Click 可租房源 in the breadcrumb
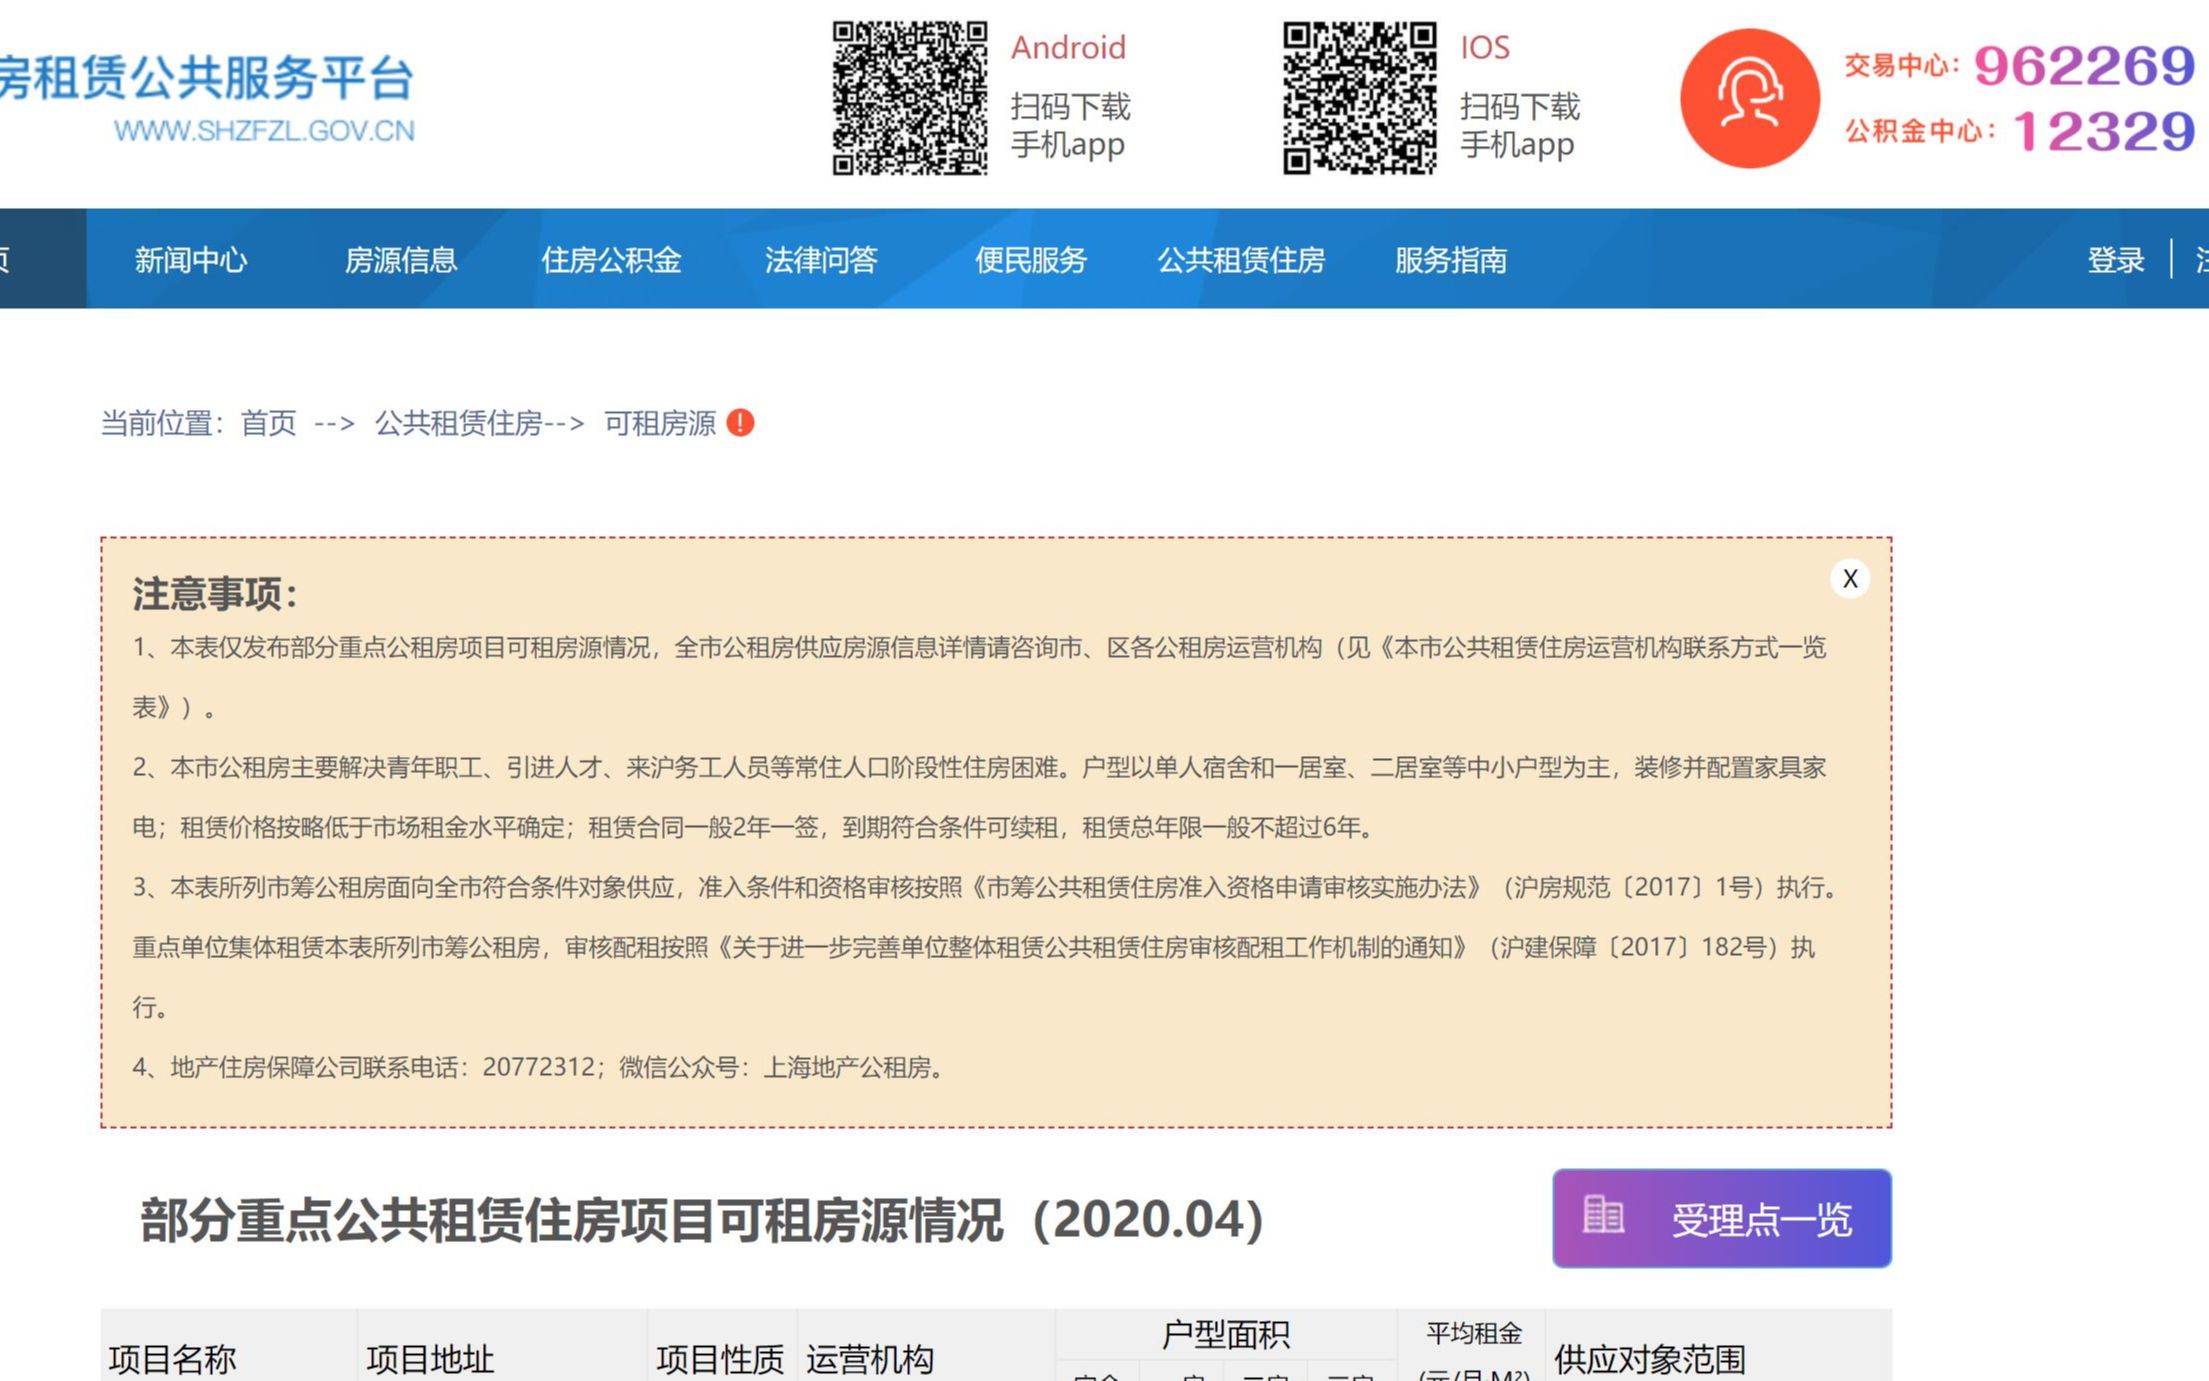Viewport: 2209px width, 1381px height. (660, 423)
